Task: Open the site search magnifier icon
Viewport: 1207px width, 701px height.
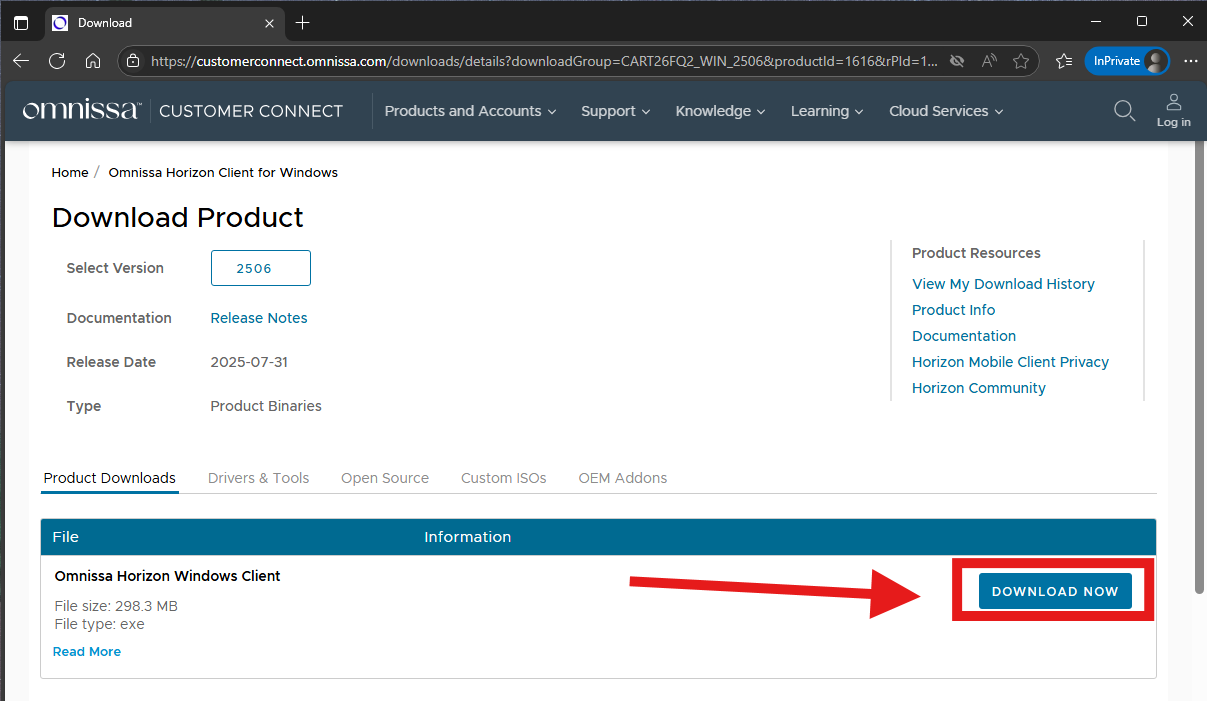Action: (1125, 110)
